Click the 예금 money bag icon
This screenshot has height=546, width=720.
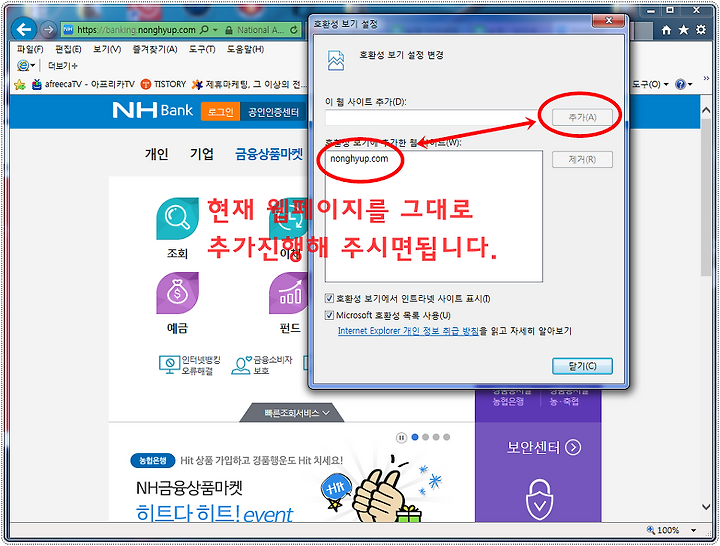[x=177, y=293]
